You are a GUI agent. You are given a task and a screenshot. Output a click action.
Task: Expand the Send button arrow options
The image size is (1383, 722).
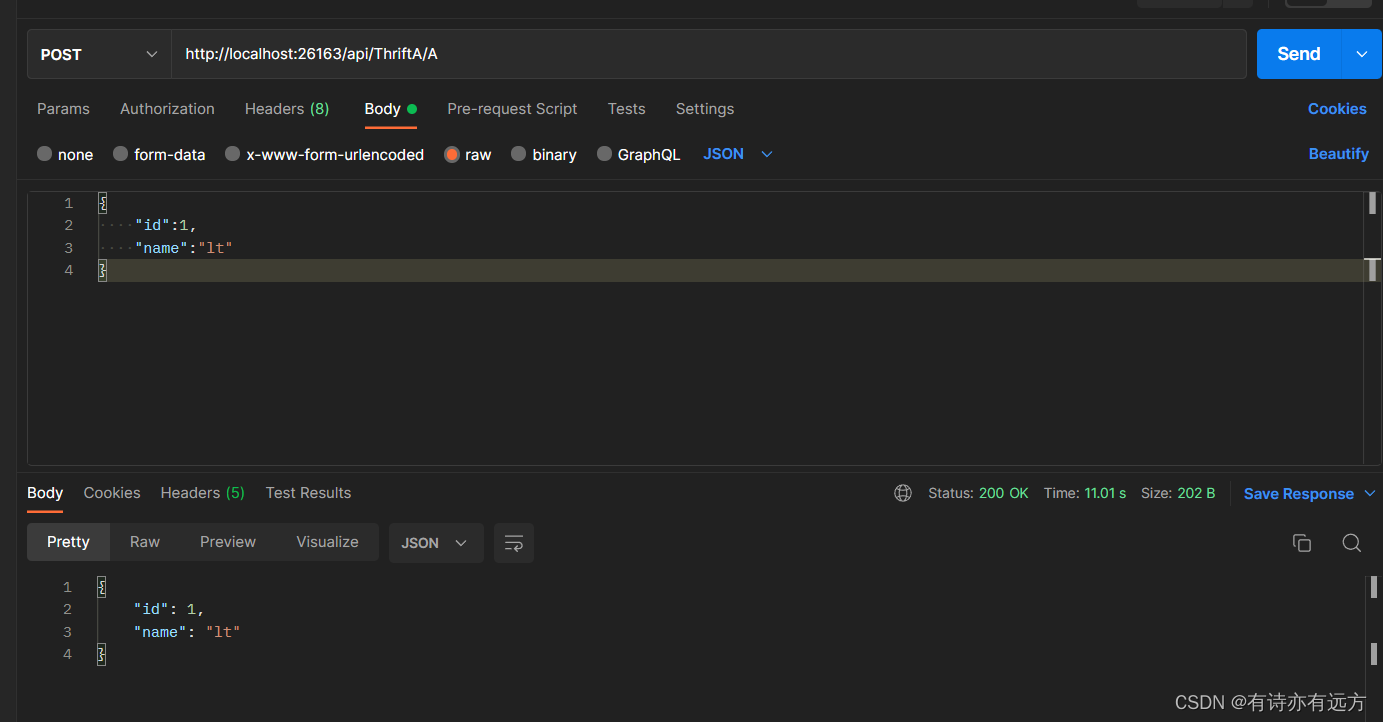coord(1361,54)
